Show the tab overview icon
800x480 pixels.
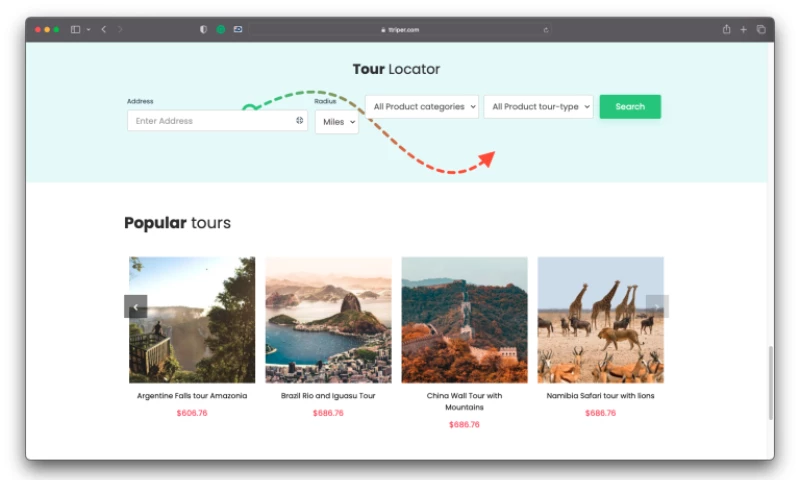coord(761,30)
